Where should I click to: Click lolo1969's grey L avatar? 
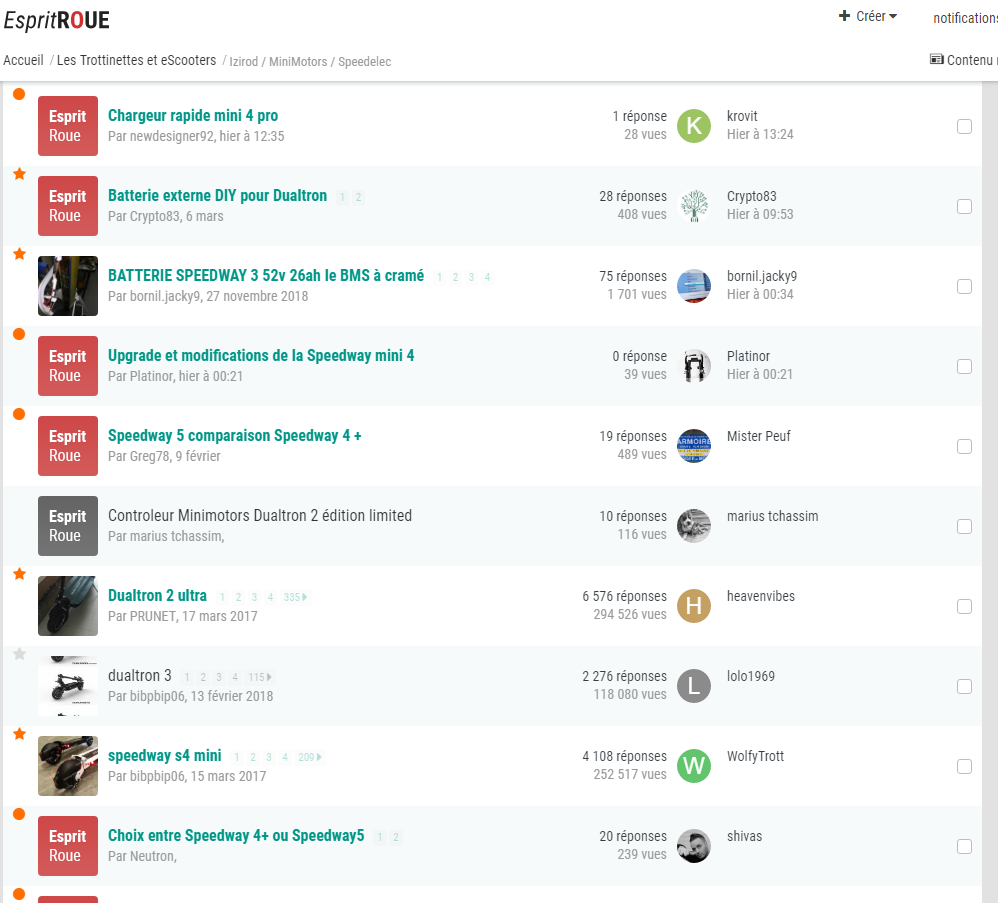[694, 686]
